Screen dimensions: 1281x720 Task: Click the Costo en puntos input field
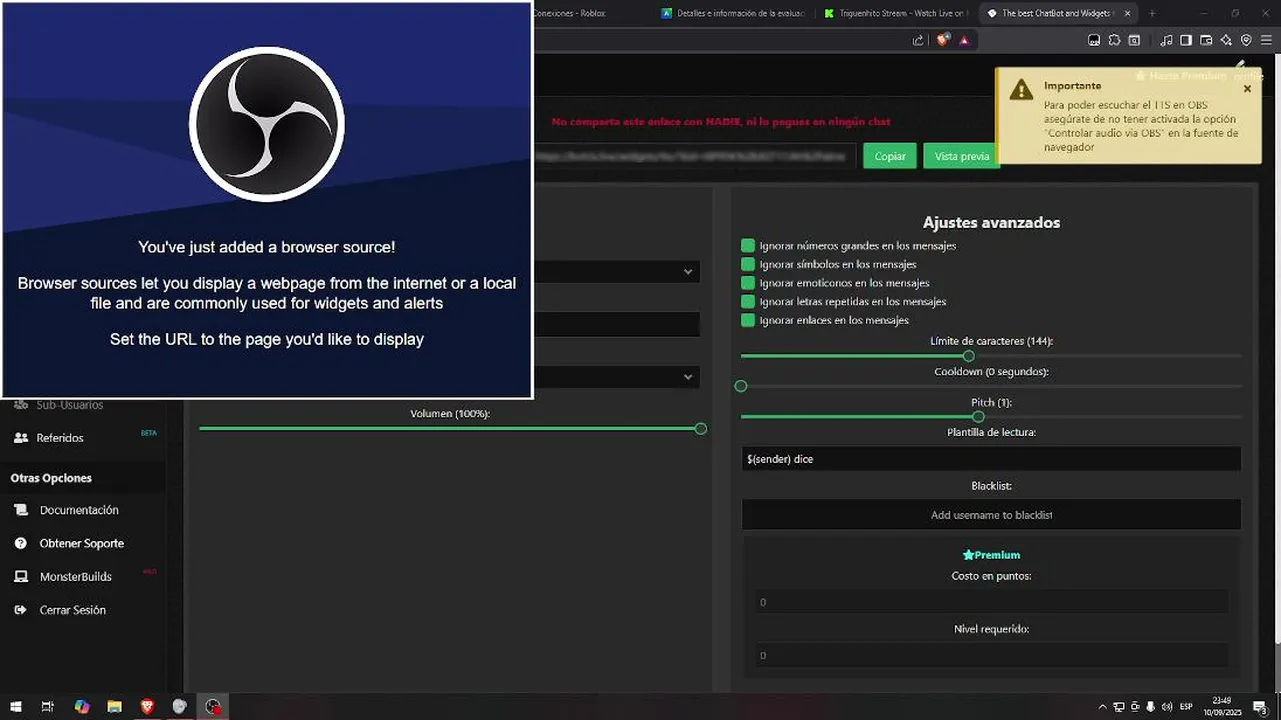coord(991,602)
